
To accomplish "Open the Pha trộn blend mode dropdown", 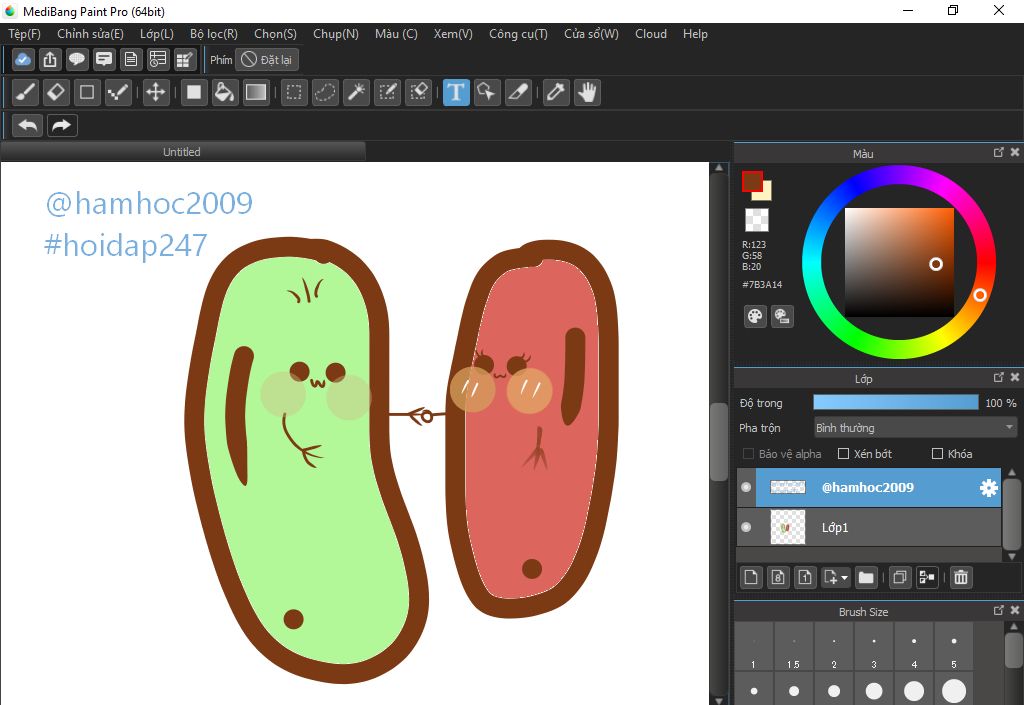I will (x=915, y=428).
